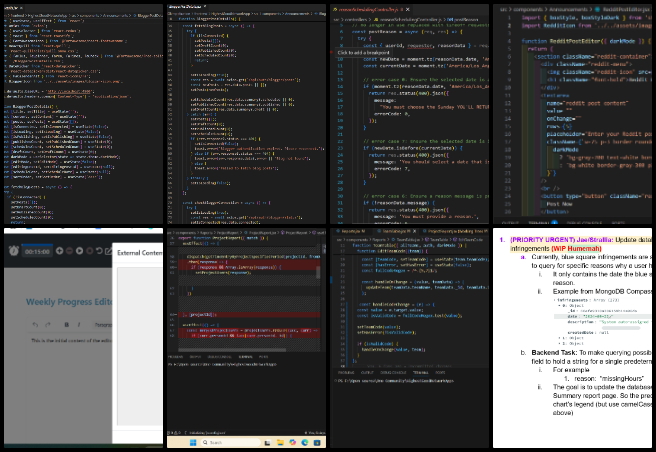Click the 00:15:00 timer field
Viewport: 656px width, 452px height.
click(x=37, y=251)
